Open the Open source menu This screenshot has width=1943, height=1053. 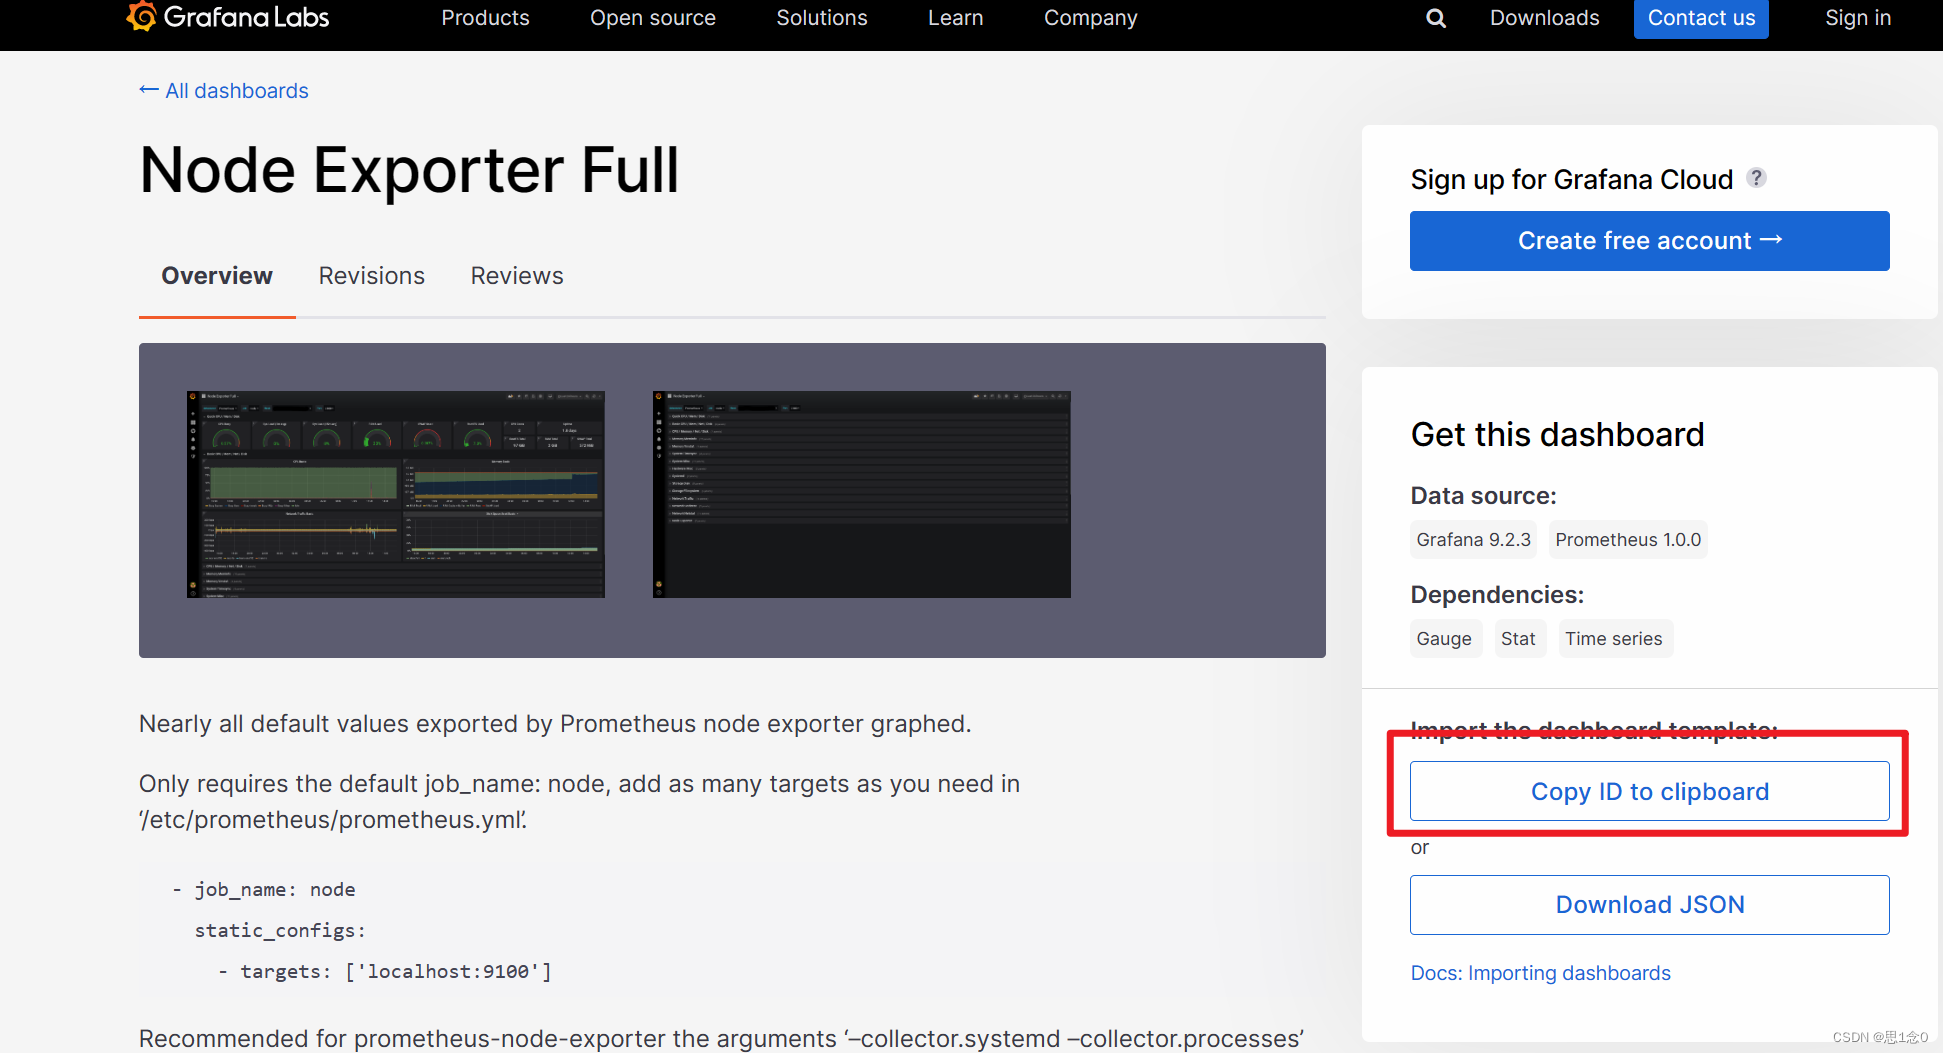653,18
